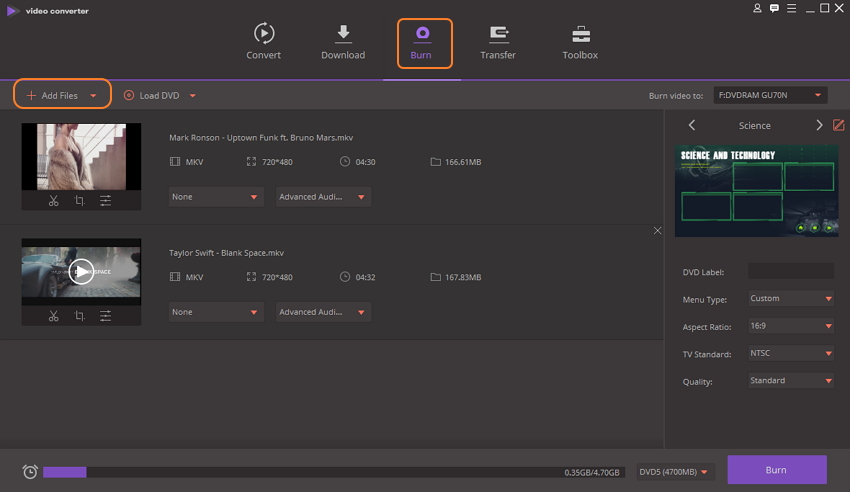Open effects settings icon under Blank Space thumbnail

click(105, 316)
